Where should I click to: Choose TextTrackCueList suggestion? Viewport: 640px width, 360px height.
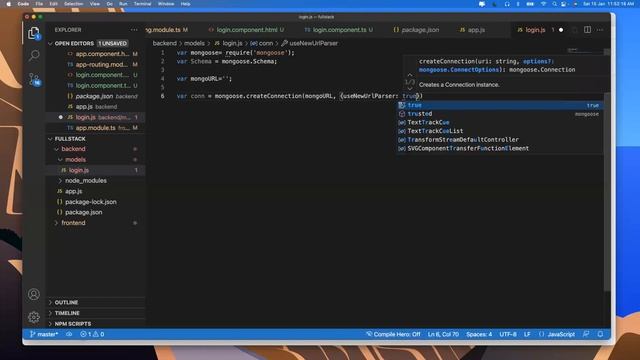pyautogui.click(x=500, y=131)
